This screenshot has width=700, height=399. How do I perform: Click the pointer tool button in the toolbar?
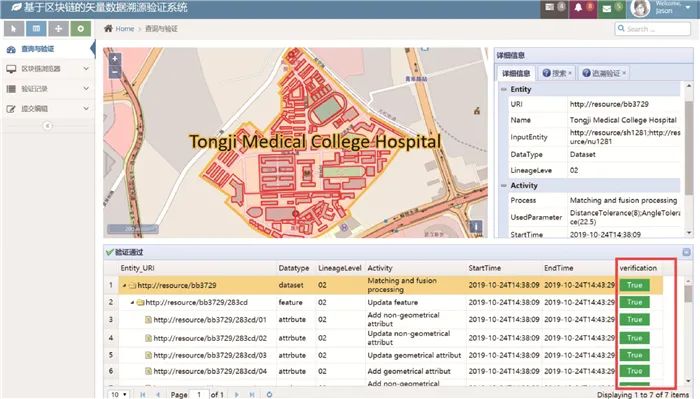[x=14, y=29]
